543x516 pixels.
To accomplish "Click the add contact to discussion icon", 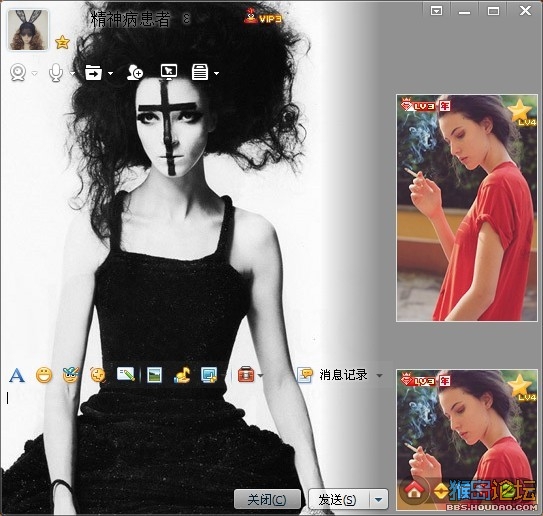I will click(x=134, y=72).
